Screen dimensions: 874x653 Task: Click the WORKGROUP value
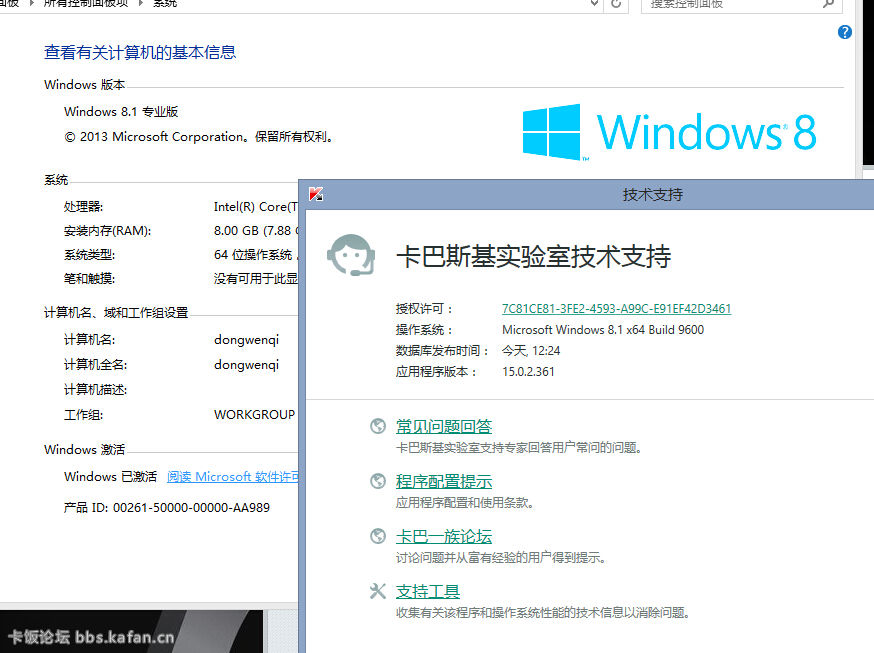click(254, 415)
